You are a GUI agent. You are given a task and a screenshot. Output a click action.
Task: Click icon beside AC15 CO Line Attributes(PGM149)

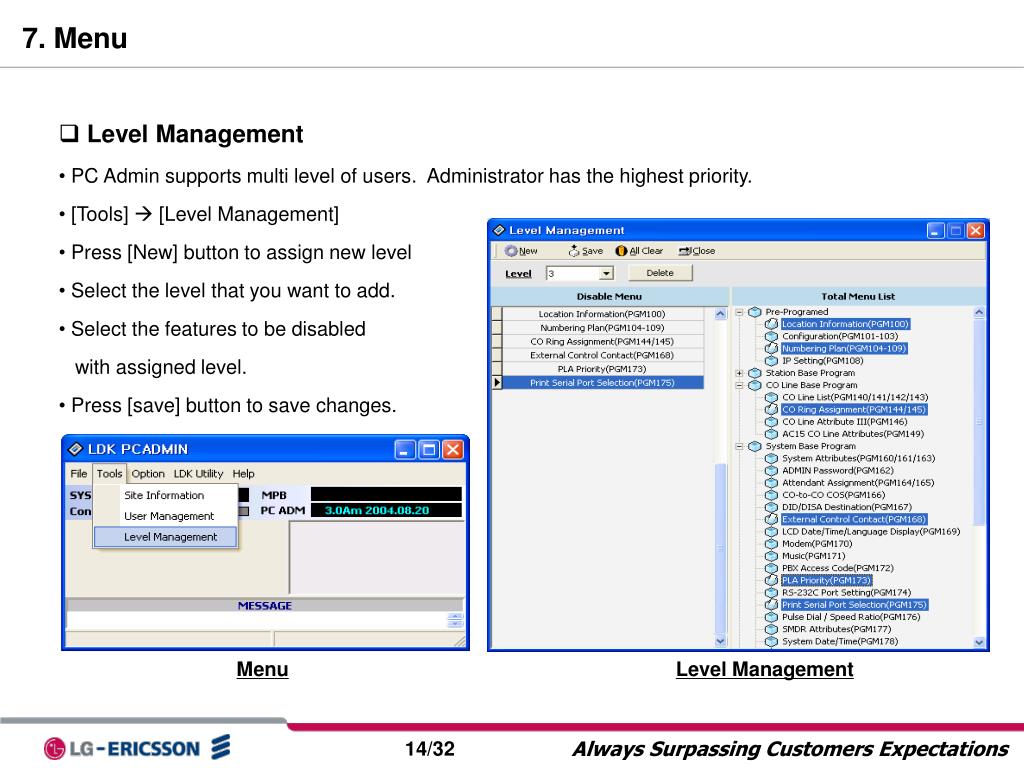771,434
